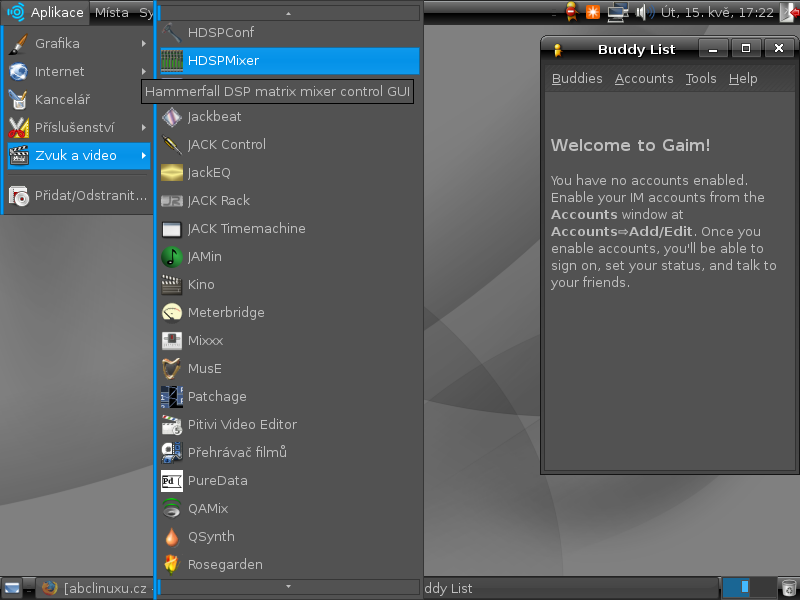This screenshot has width=800, height=600.
Task: Start JACK Timemachine via its window icon
Action: (172, 229)
